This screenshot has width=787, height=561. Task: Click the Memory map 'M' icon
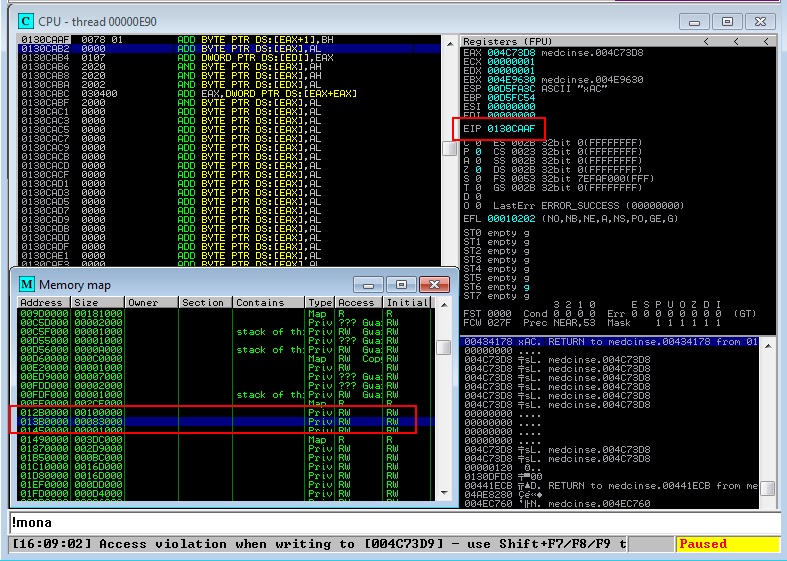coord(26,285)
